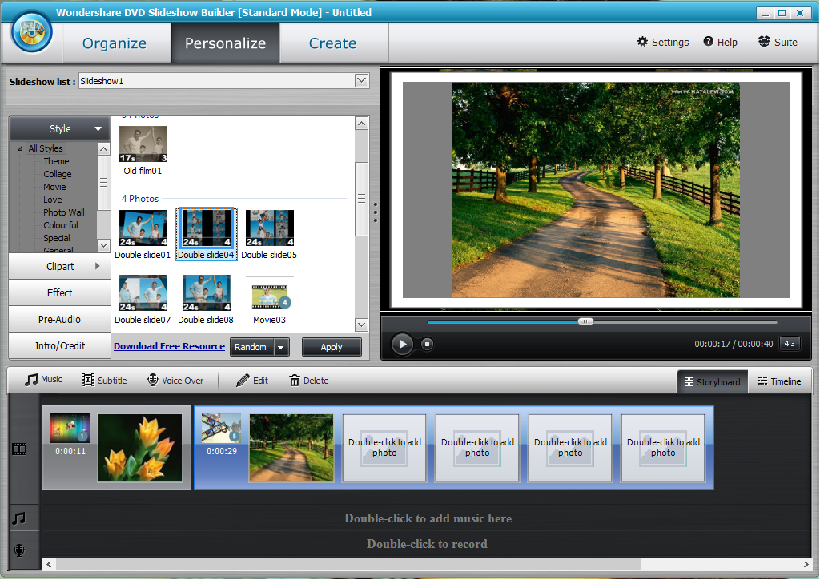
Task: Click the Wondershare round logo button
Action: 32,32
